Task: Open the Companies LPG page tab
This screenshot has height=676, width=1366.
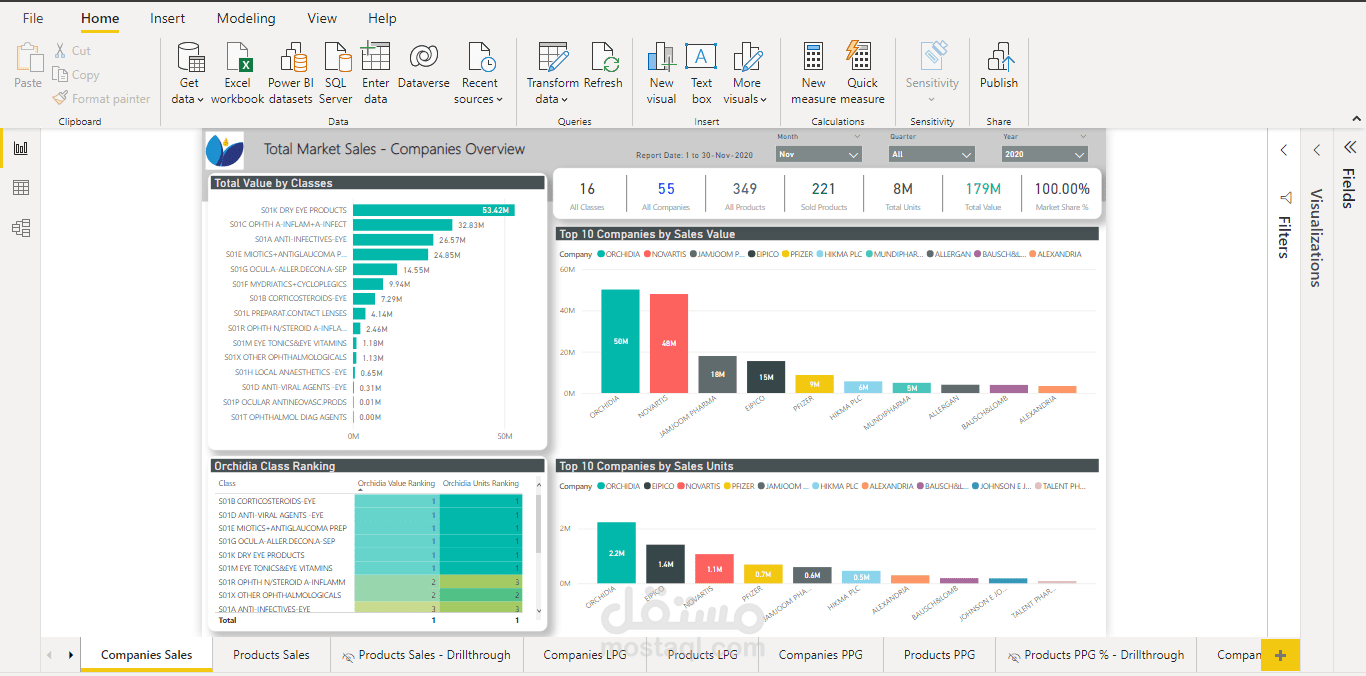Action: [x=586, y=655]
